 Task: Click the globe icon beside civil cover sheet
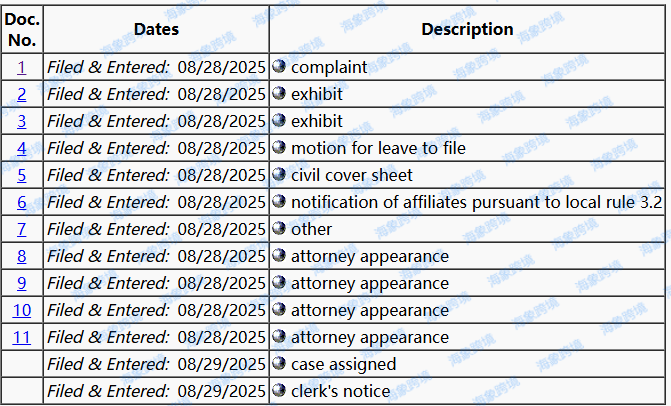tap(279, 175)
